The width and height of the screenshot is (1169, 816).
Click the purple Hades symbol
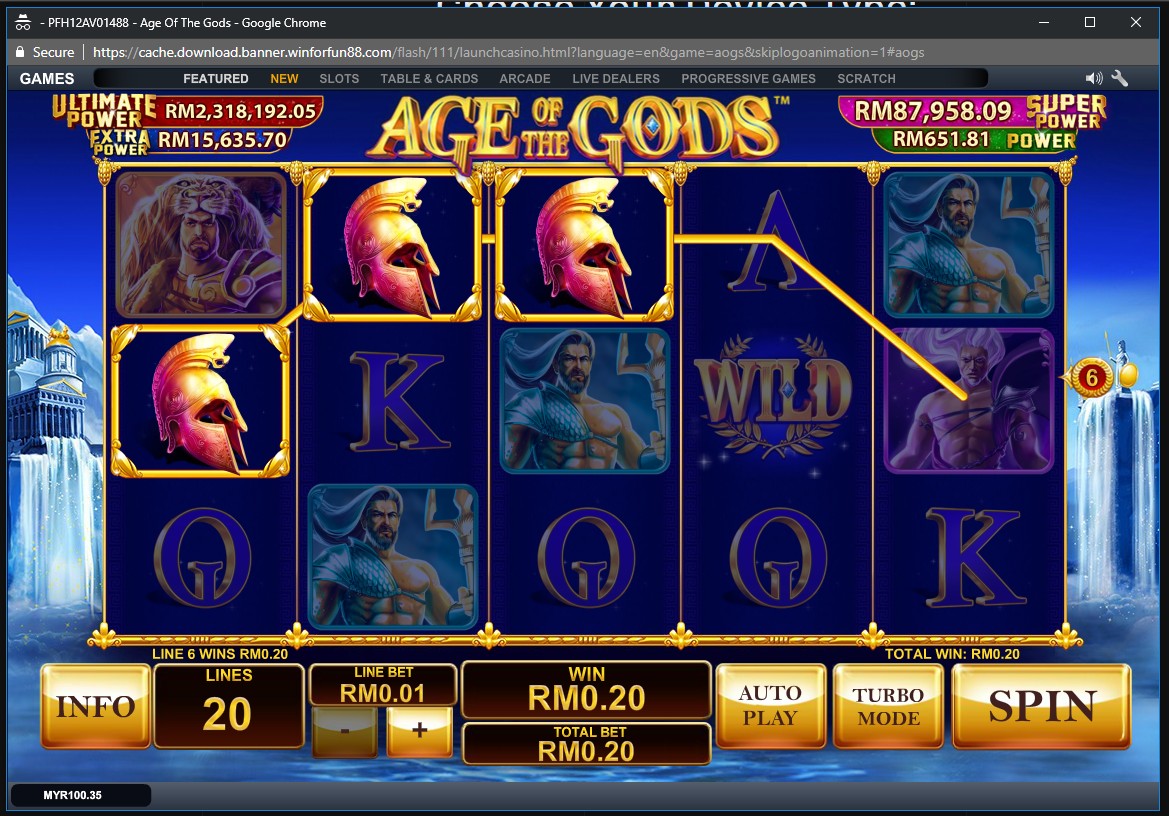968,400
